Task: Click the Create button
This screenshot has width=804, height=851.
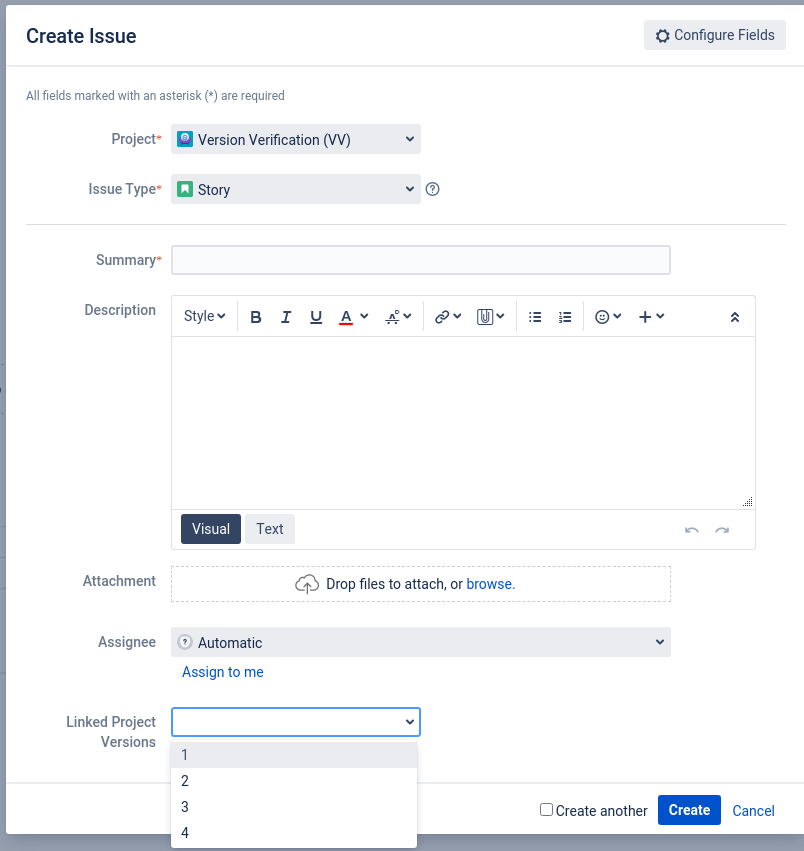Action: pos(689,810)
